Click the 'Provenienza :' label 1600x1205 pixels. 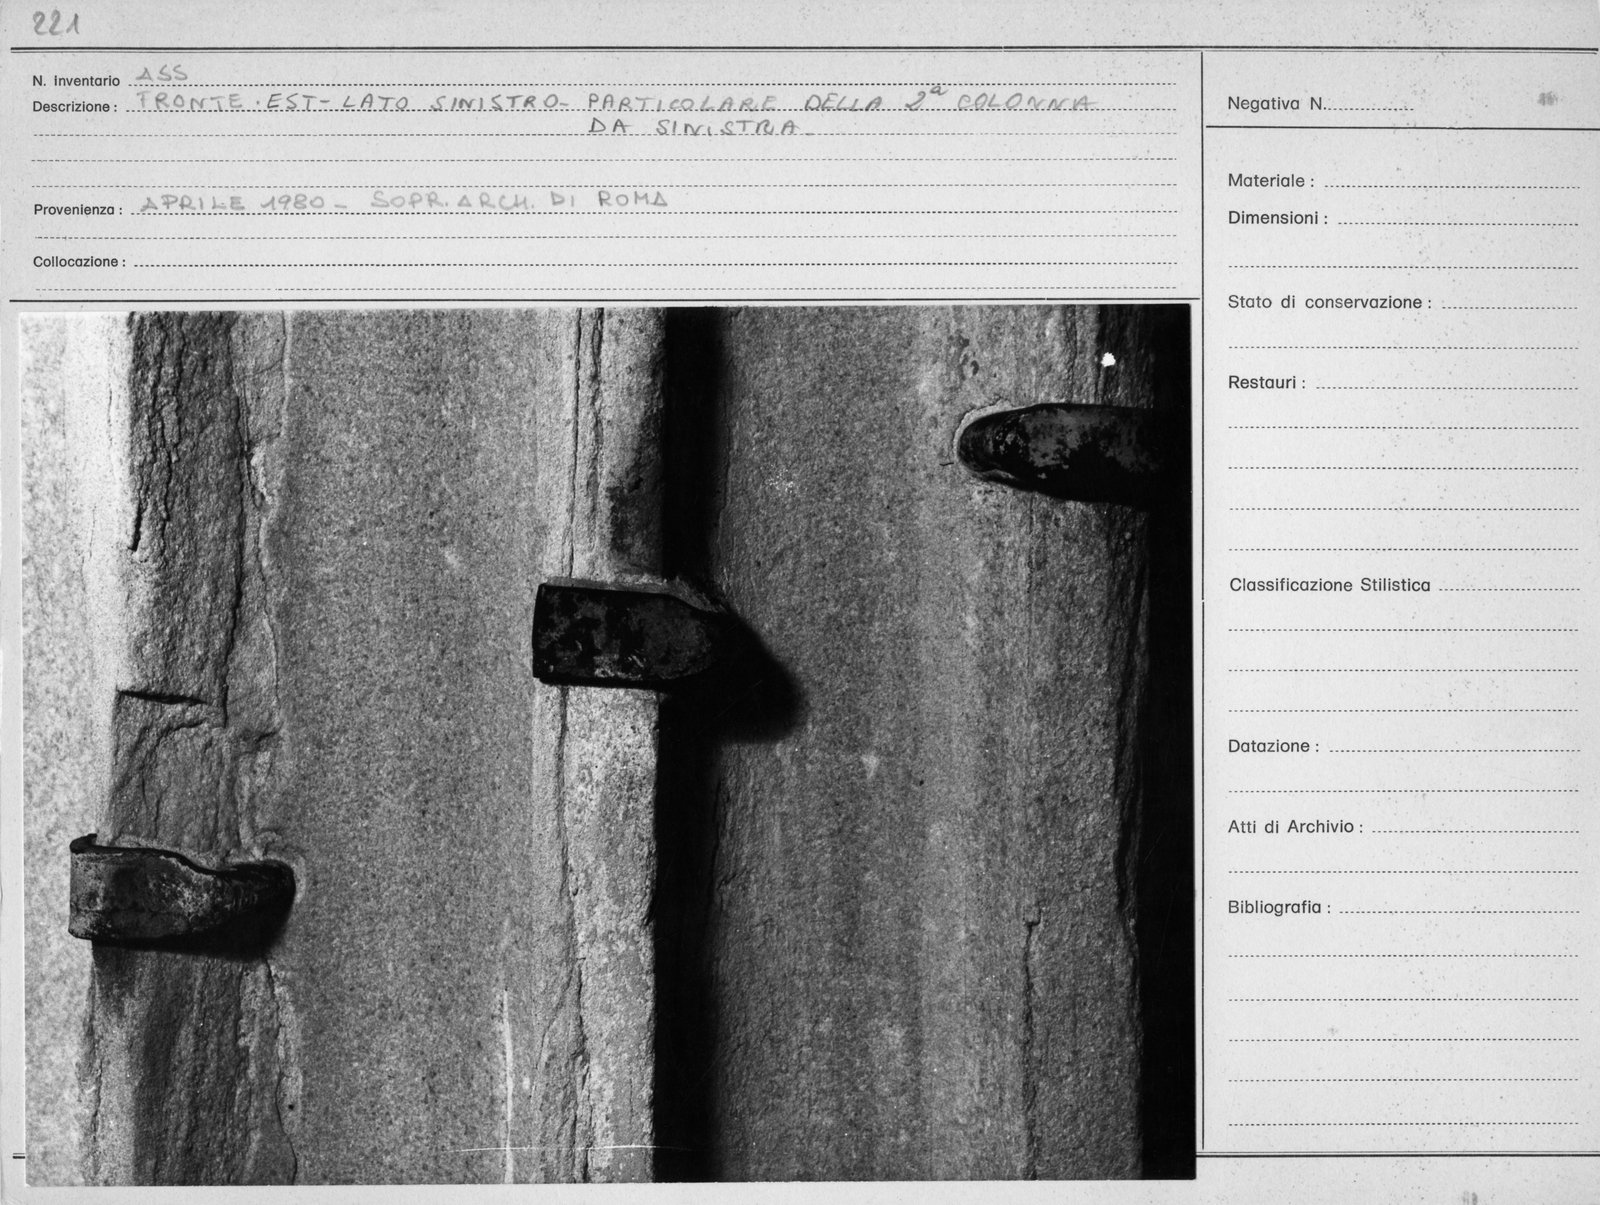[78, 210]
